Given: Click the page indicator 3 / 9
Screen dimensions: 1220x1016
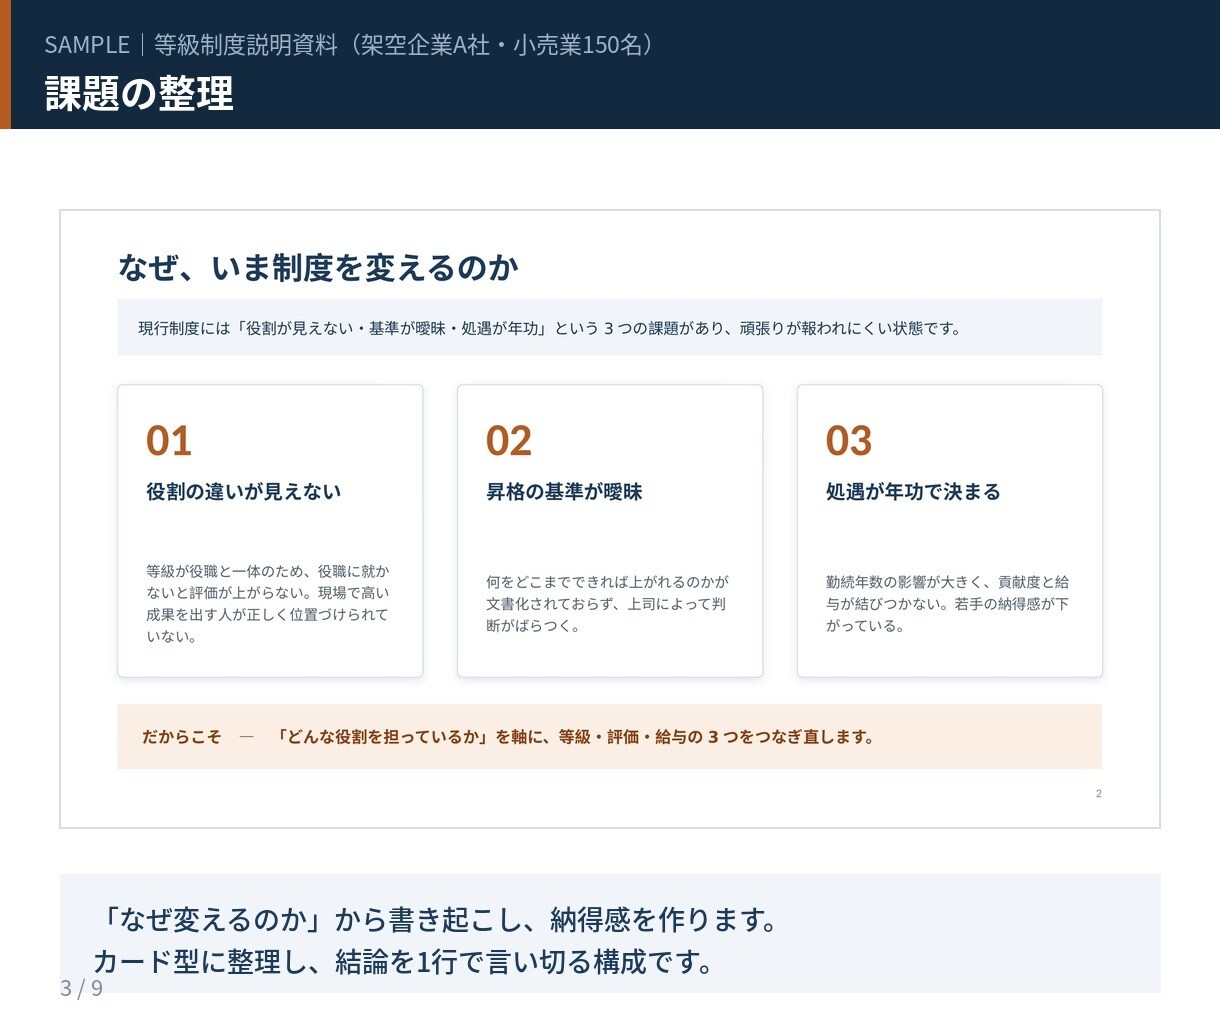Looking at the screenshot, I should [x=82, y=989].
